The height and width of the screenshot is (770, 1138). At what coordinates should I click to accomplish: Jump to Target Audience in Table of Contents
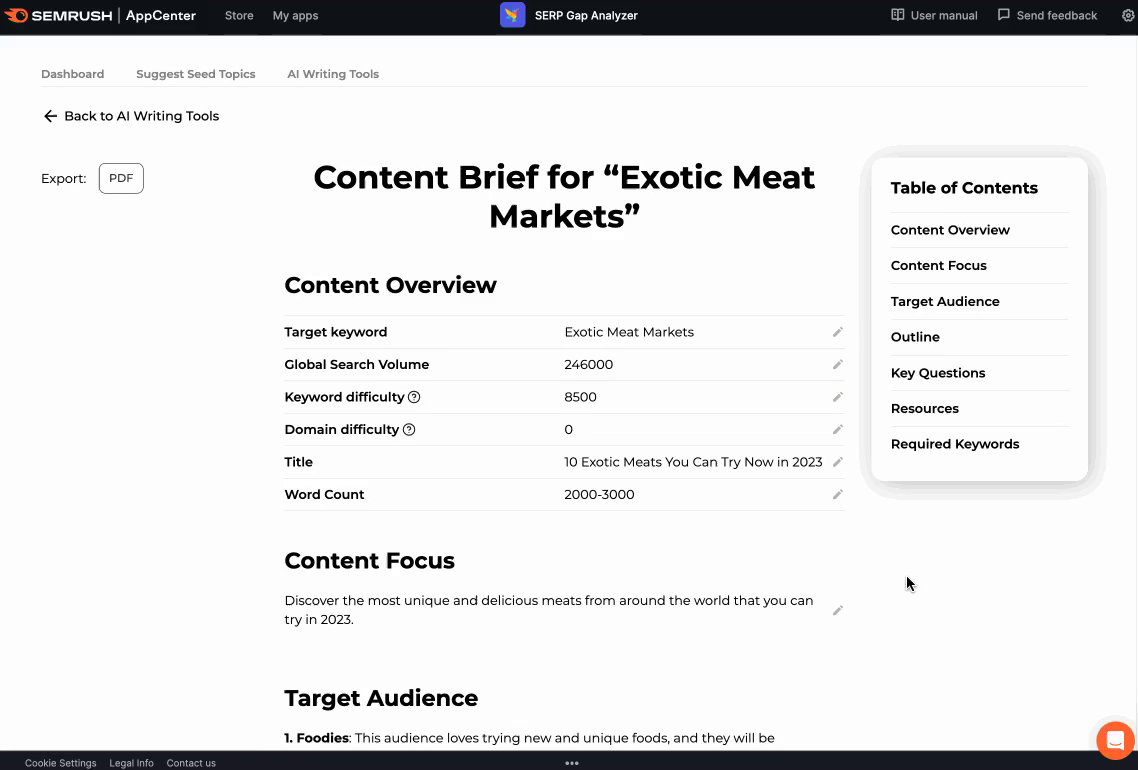(x=945, y=301)
